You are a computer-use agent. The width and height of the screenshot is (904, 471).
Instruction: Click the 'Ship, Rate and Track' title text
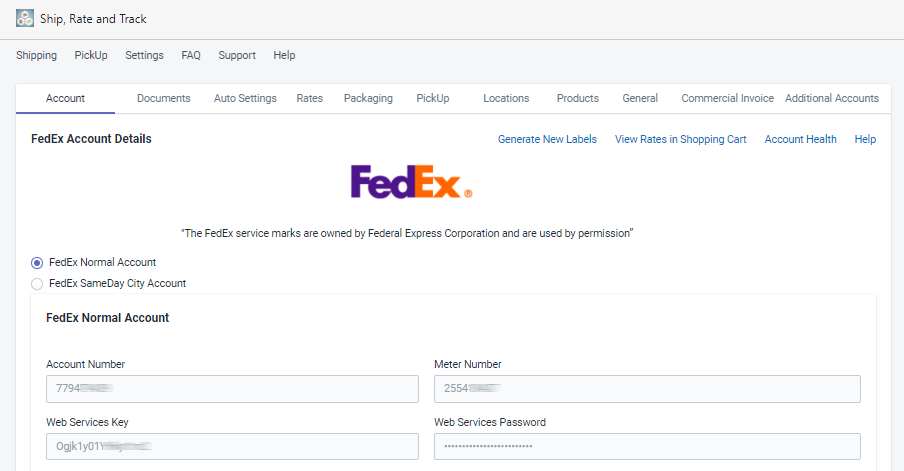(93, 19)
